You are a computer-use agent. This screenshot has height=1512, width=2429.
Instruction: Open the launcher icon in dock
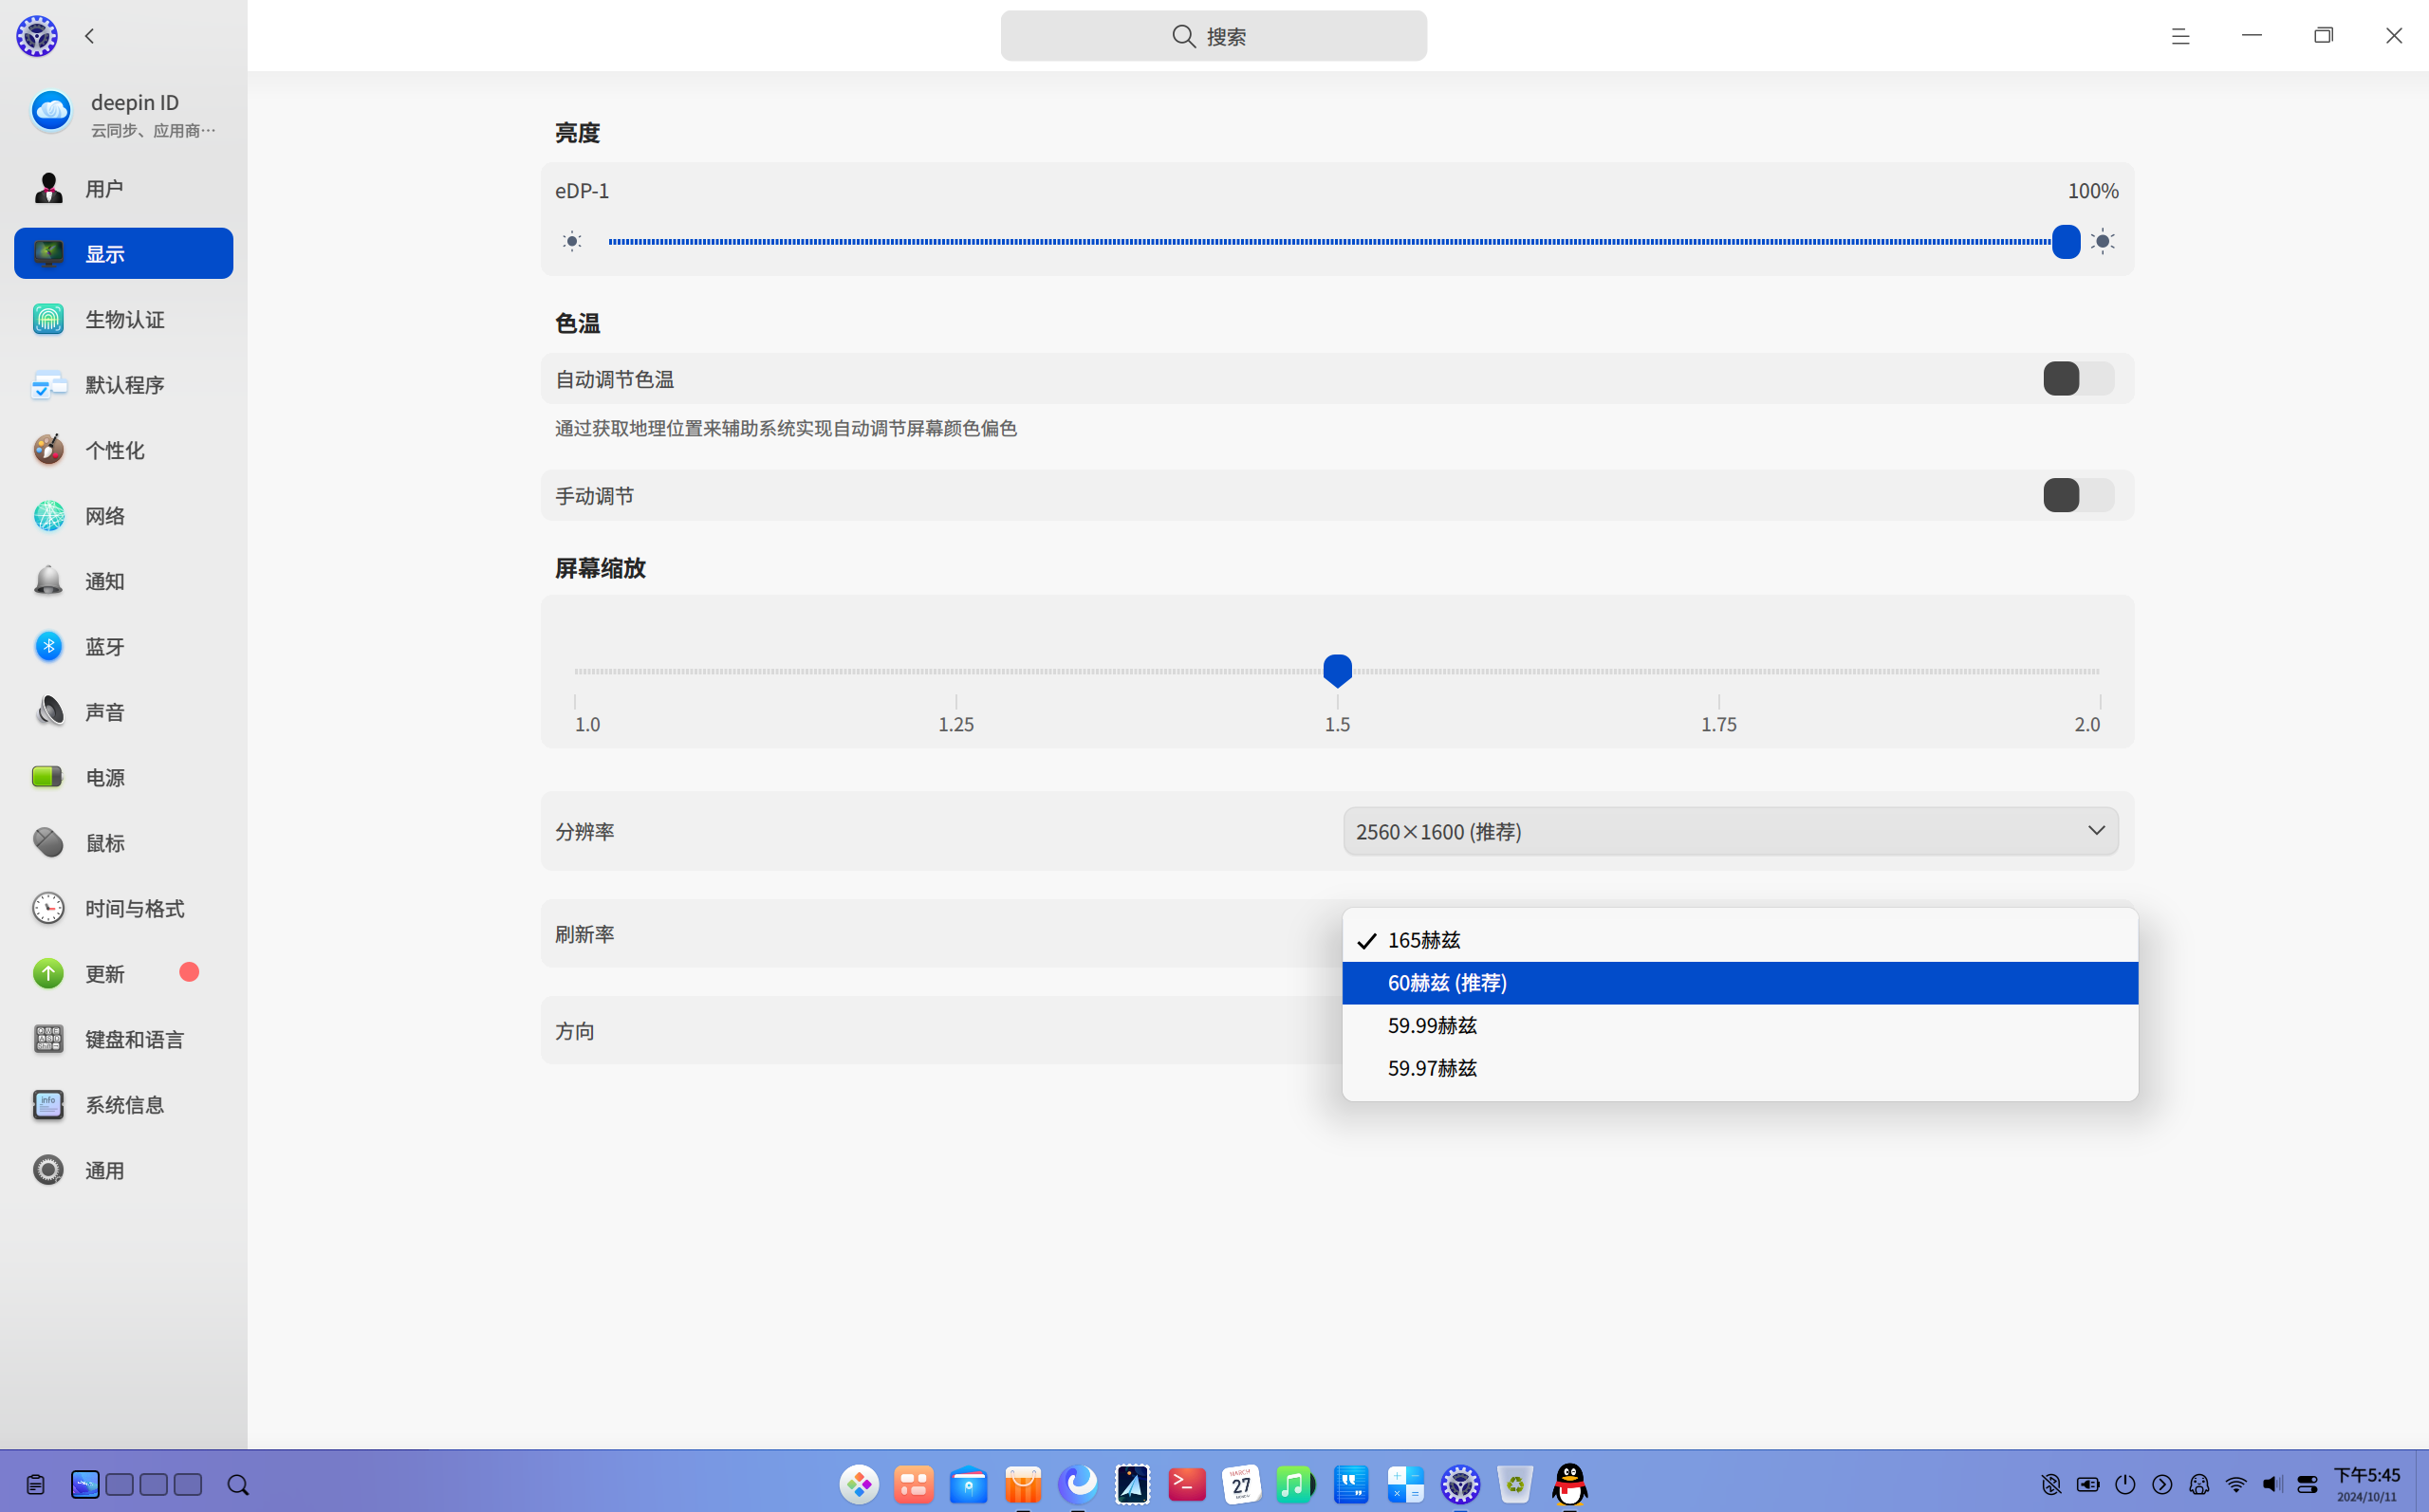[859, 1484]
